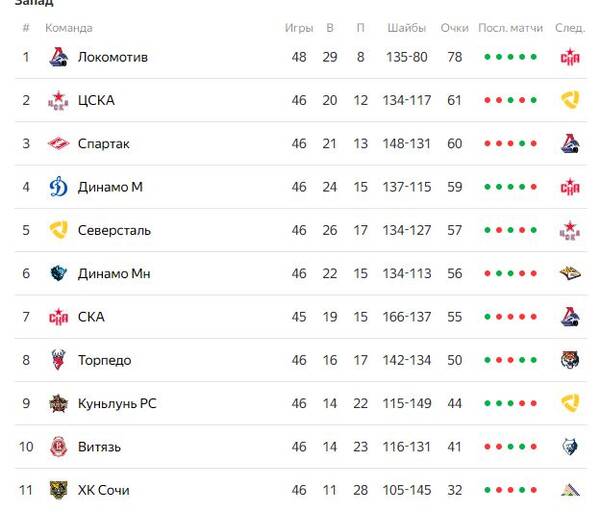Click the Куньлунь РС team logo
This screenshot has height=513, width=600.
(59, 403)
